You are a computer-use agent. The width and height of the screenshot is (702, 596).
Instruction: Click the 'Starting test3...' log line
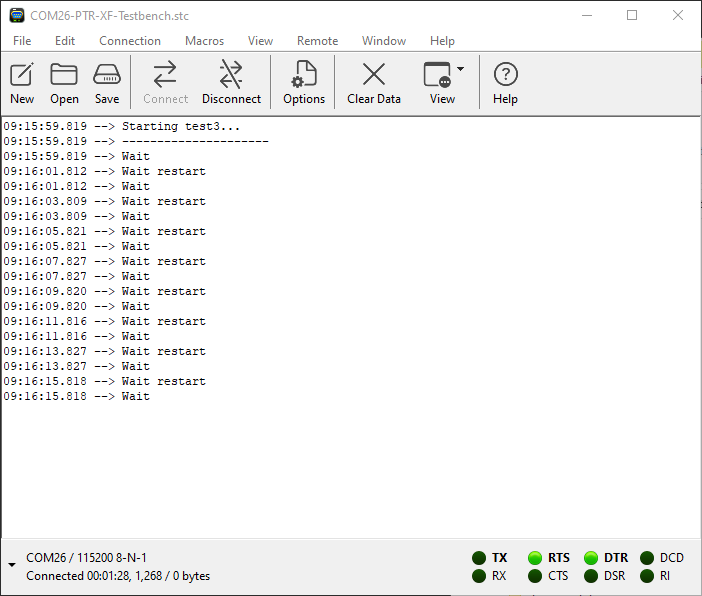click(181, 127)
